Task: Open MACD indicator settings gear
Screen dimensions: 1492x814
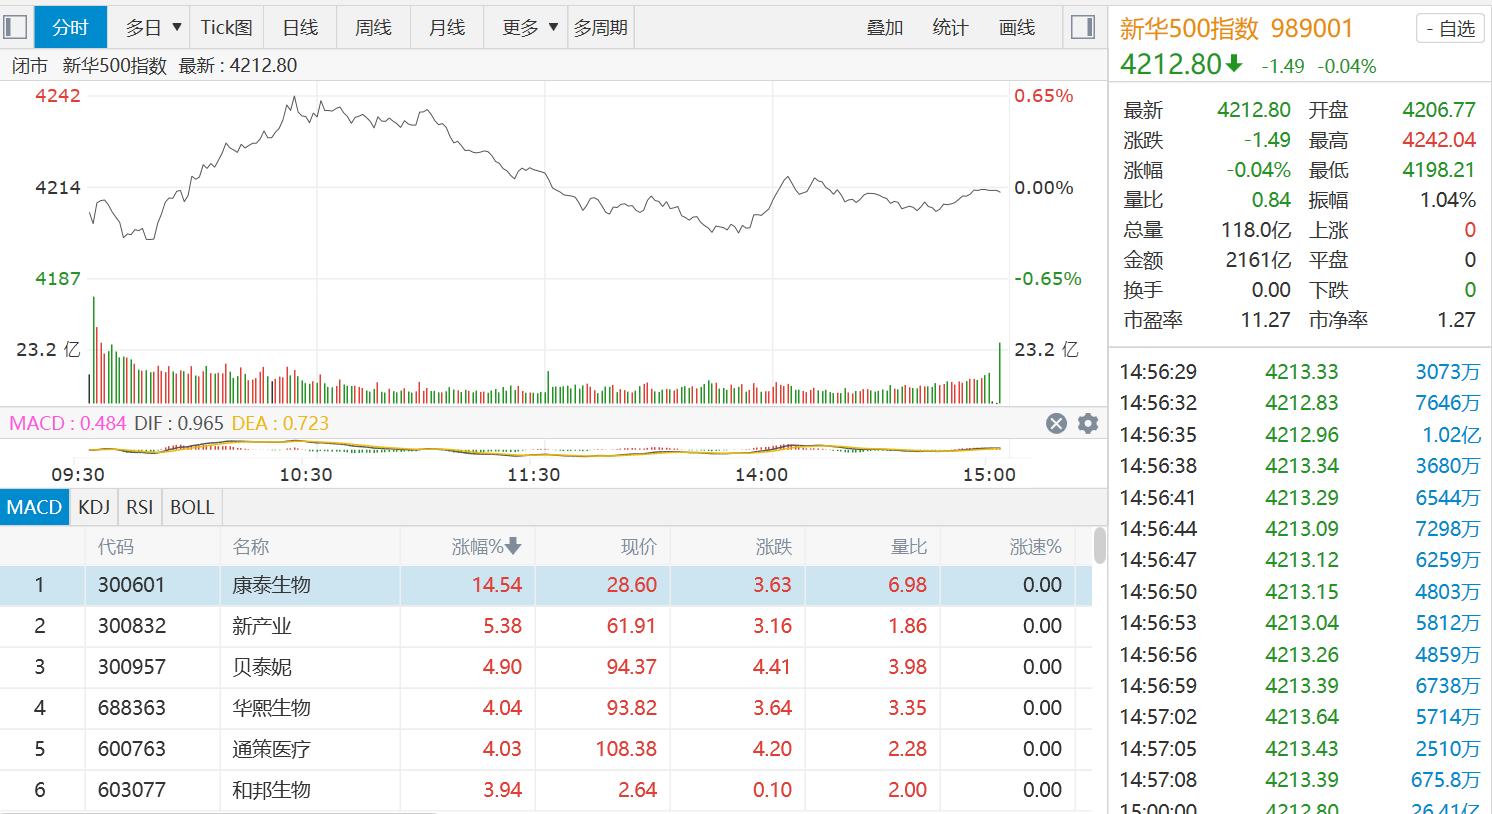Action: tap(1088, 423)
